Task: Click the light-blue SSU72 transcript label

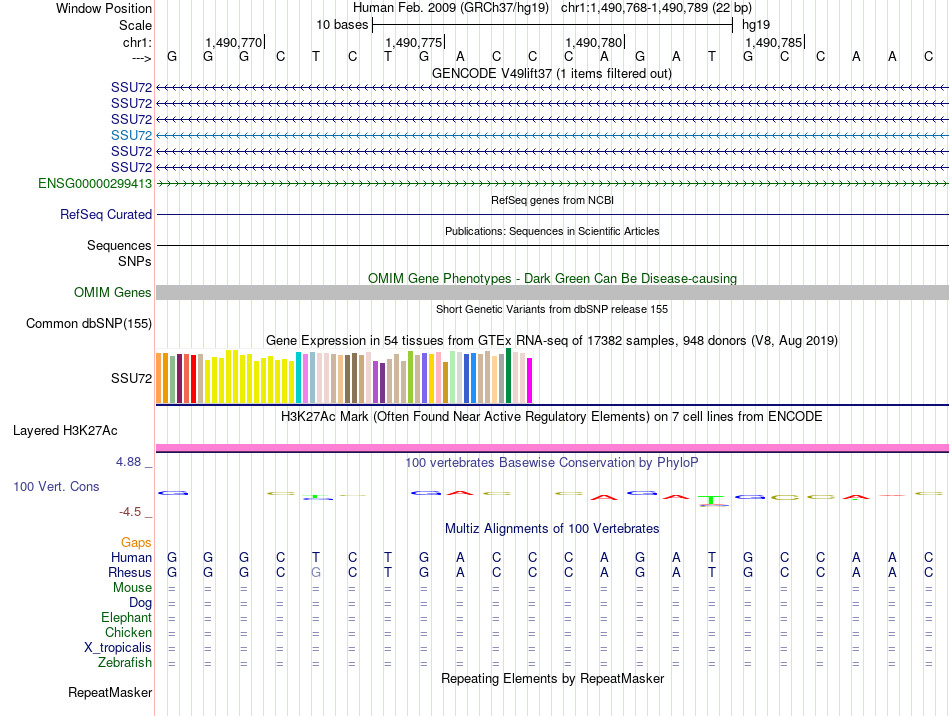Action: (x=131, y=135)
